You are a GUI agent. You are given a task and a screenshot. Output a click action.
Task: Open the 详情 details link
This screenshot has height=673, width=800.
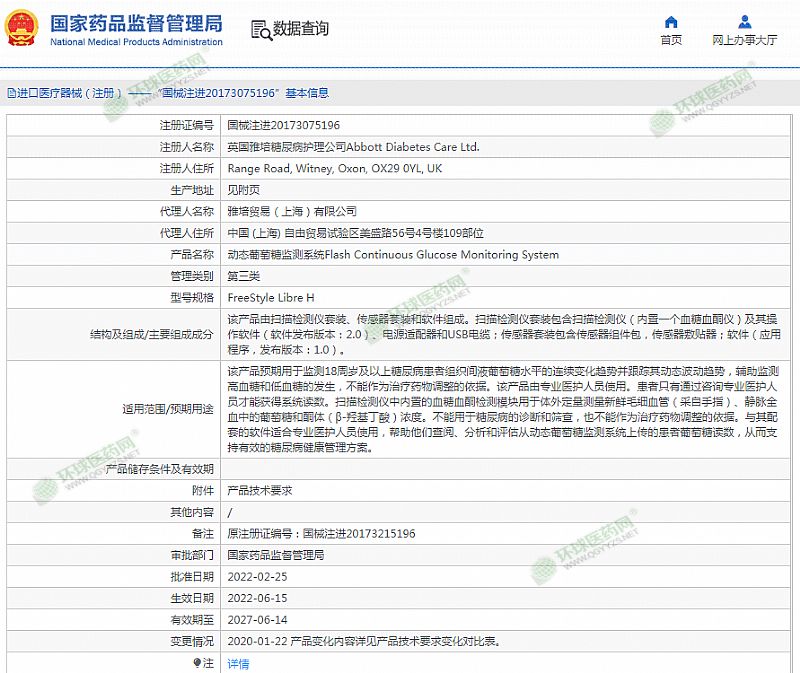238,663
